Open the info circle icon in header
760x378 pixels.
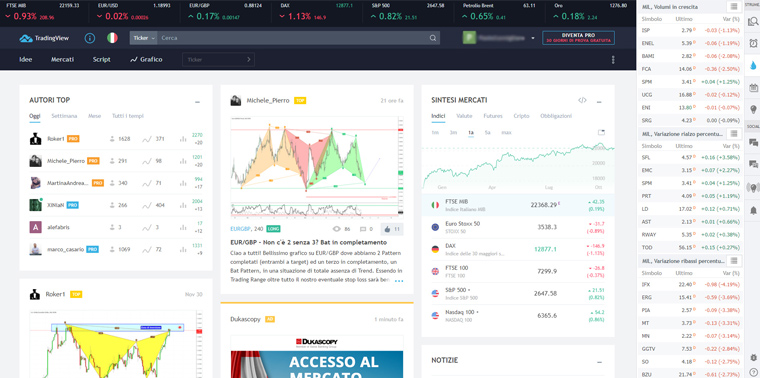(90, 38)
